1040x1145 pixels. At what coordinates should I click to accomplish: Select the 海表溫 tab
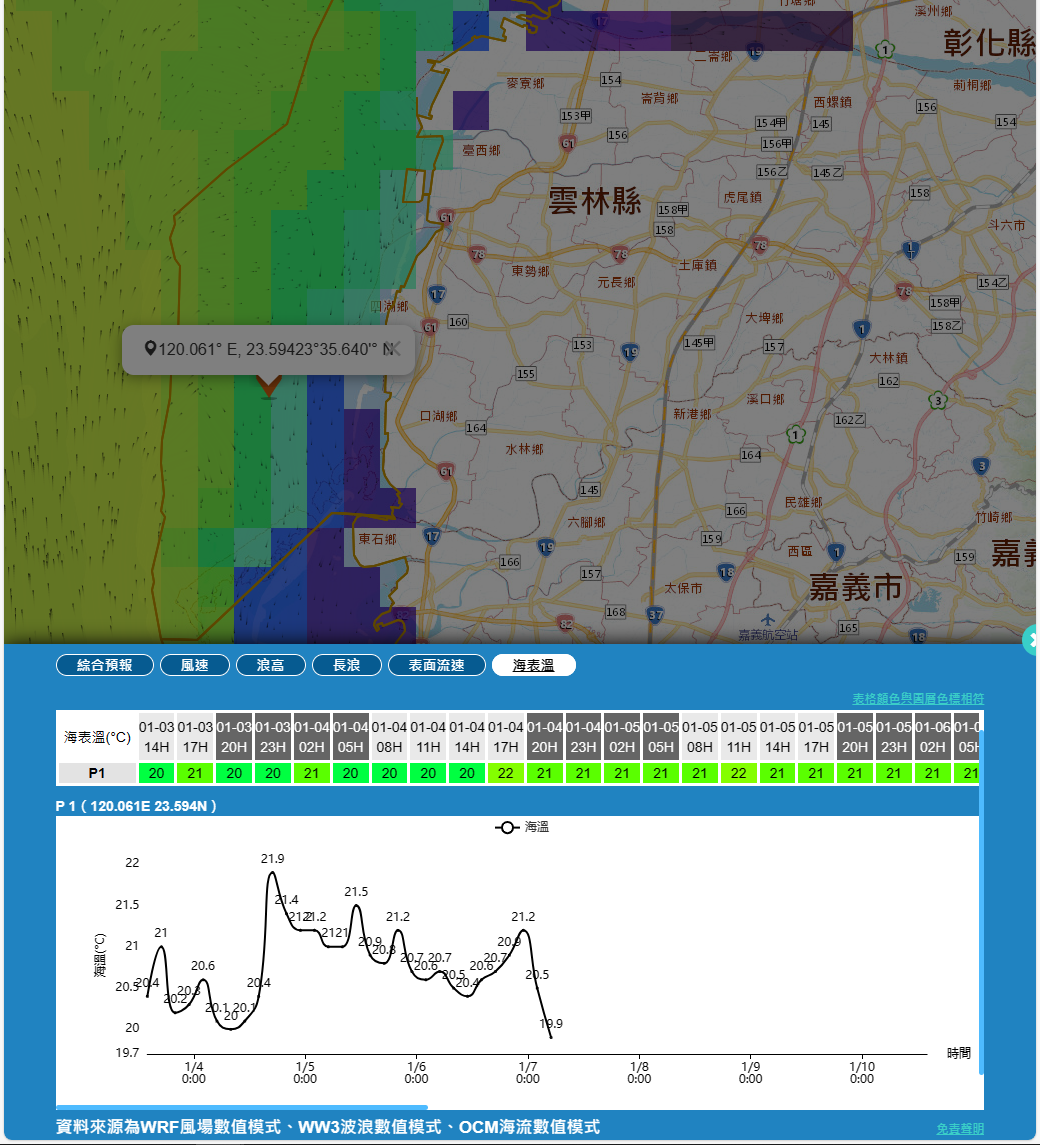pos(533,665)
